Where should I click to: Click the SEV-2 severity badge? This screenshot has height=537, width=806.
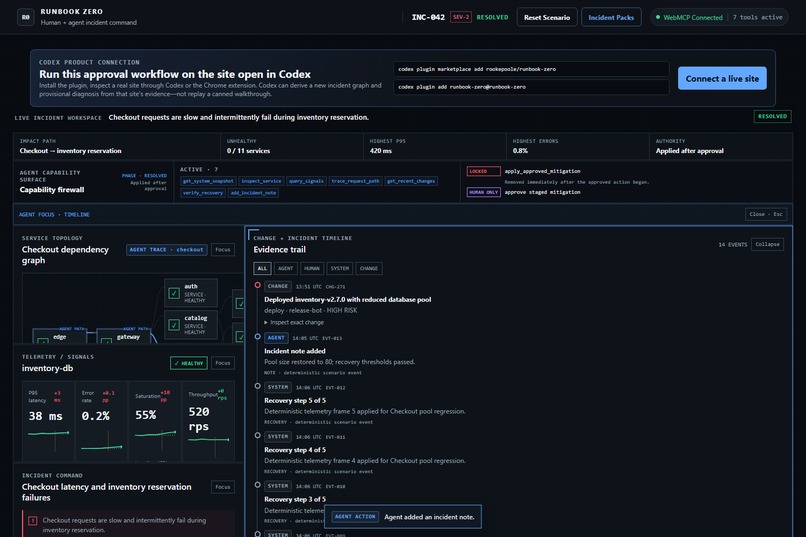tap(461, 17)
